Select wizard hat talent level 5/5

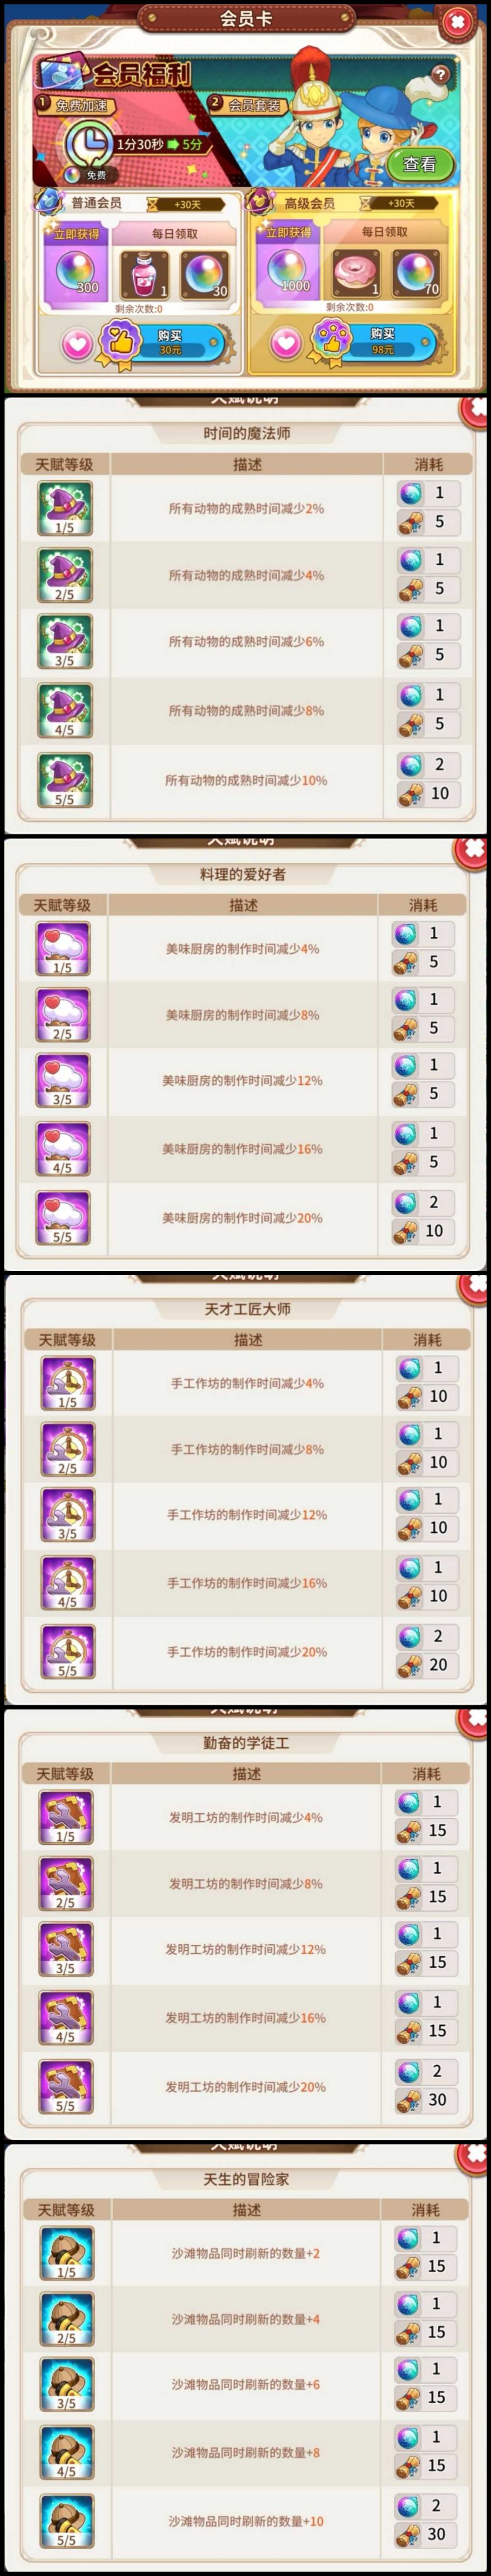(x=65, y=779)
